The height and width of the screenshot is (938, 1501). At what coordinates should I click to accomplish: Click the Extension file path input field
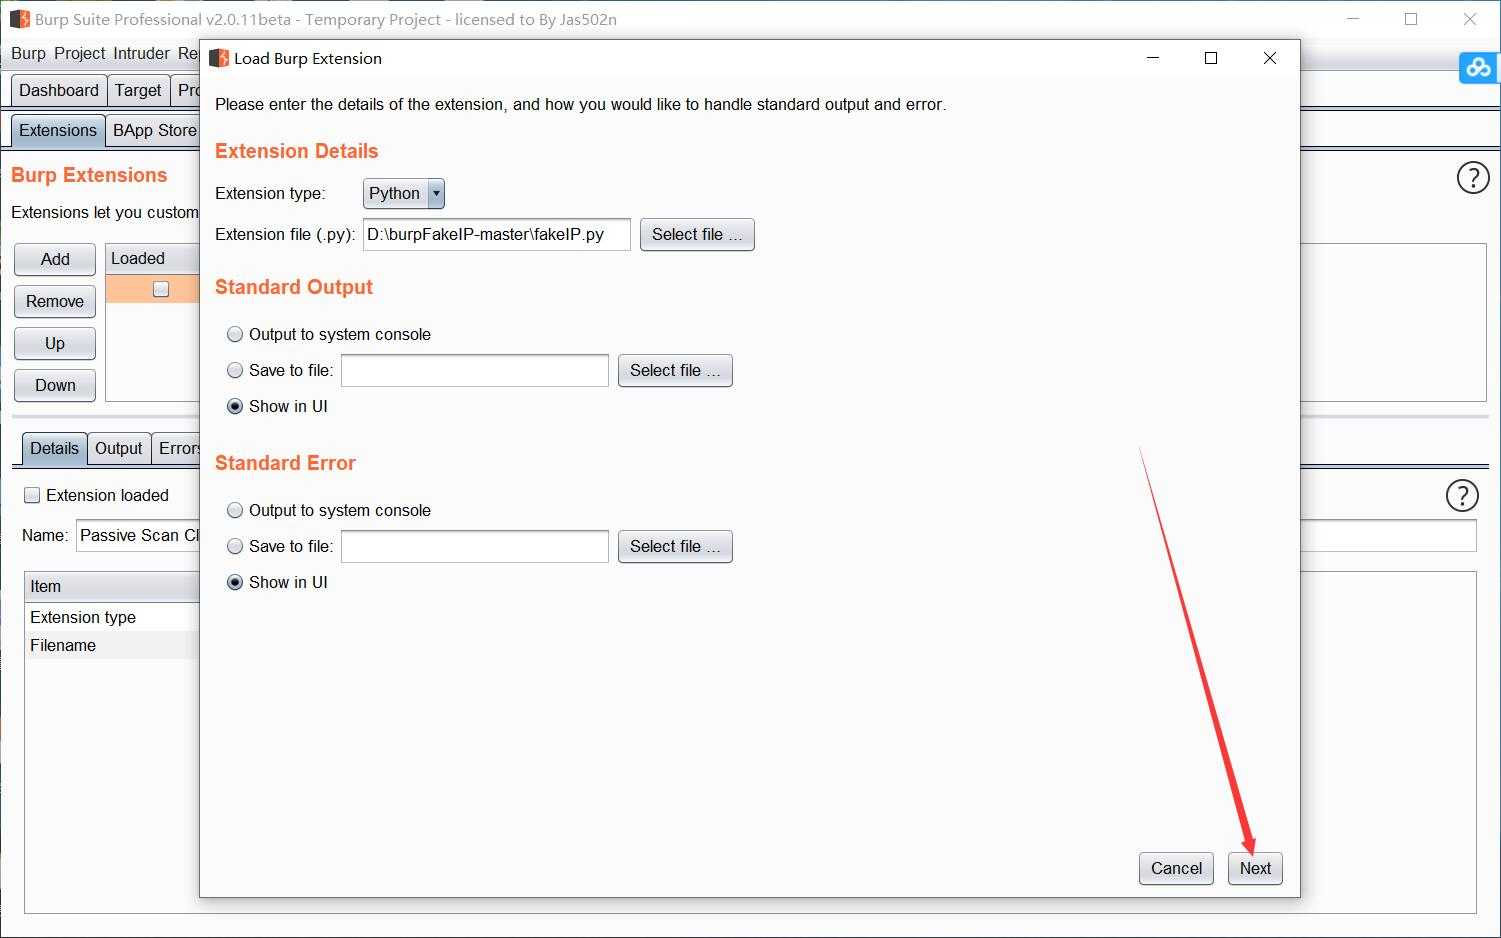click(x=497, y=234)
